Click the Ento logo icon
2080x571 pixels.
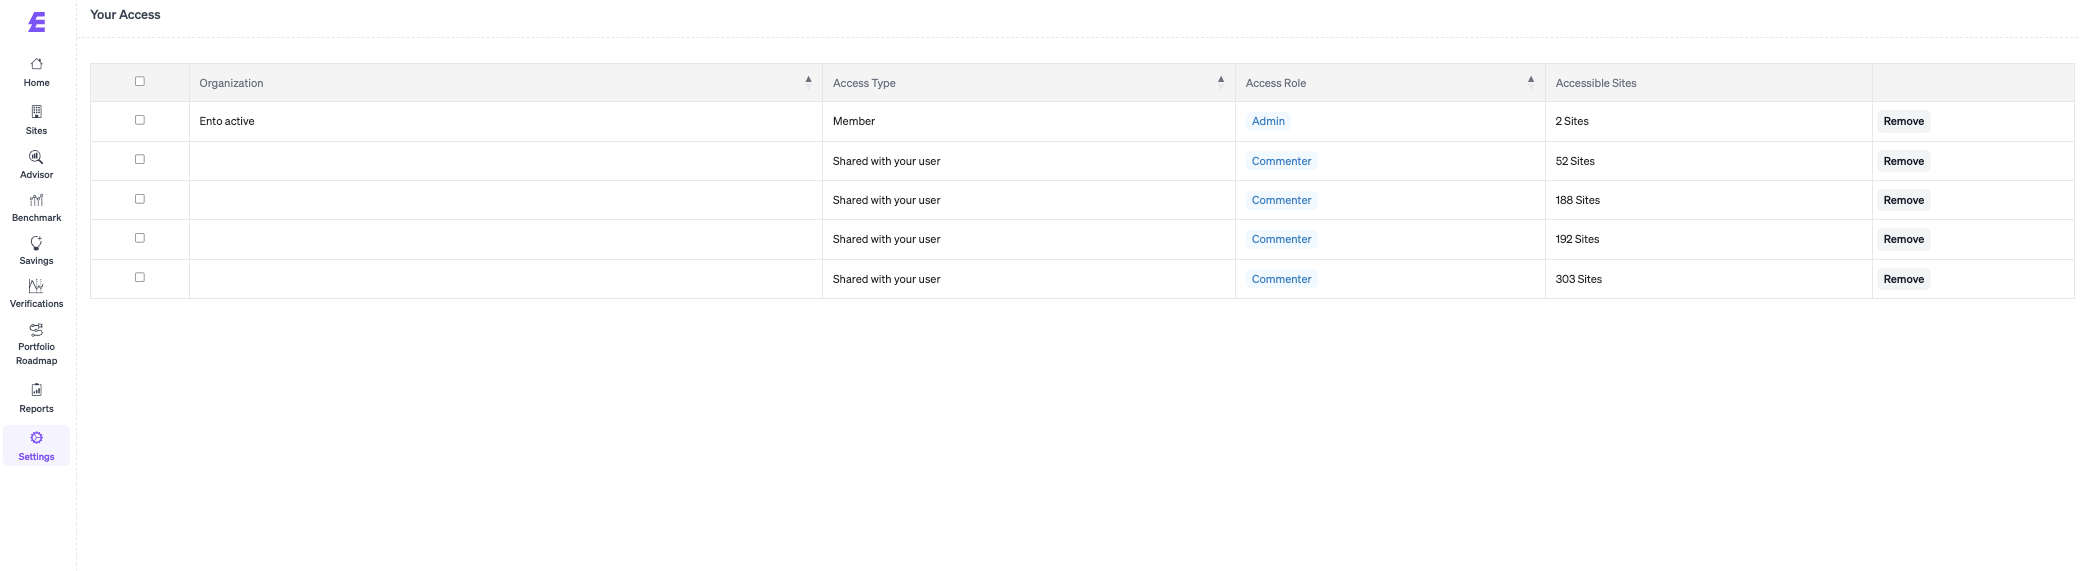(x=37, y=22)
